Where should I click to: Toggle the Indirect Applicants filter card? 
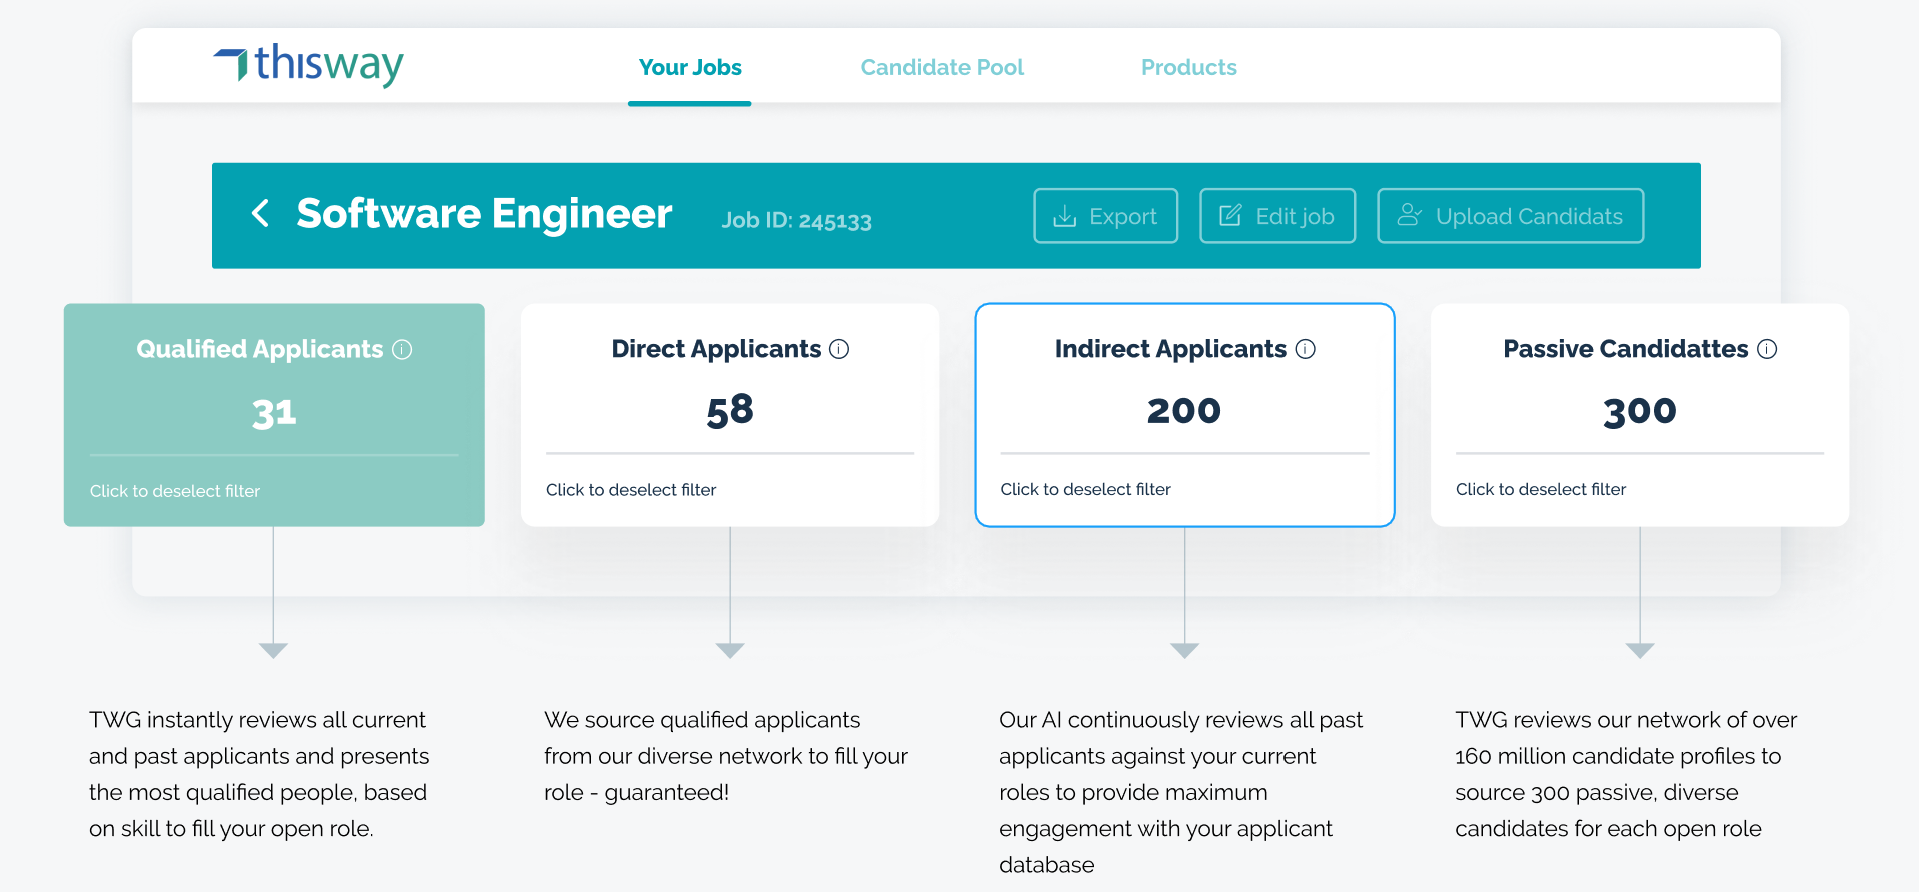pos(1185,415)
